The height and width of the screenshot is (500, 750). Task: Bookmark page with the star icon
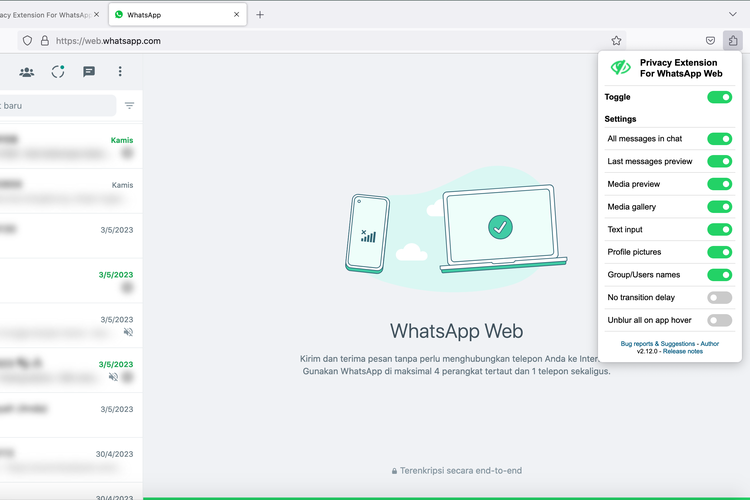(616, 41)
